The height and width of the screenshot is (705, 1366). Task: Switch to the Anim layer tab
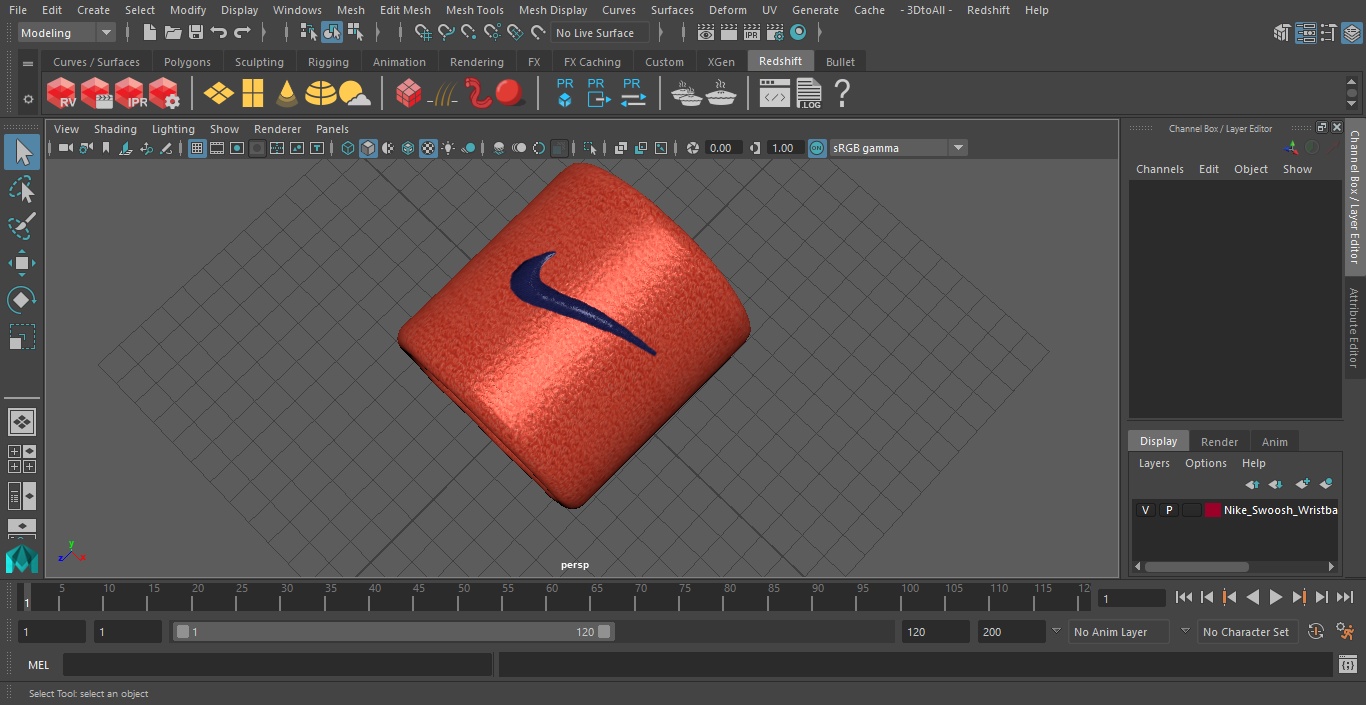tap(1274, 442)
